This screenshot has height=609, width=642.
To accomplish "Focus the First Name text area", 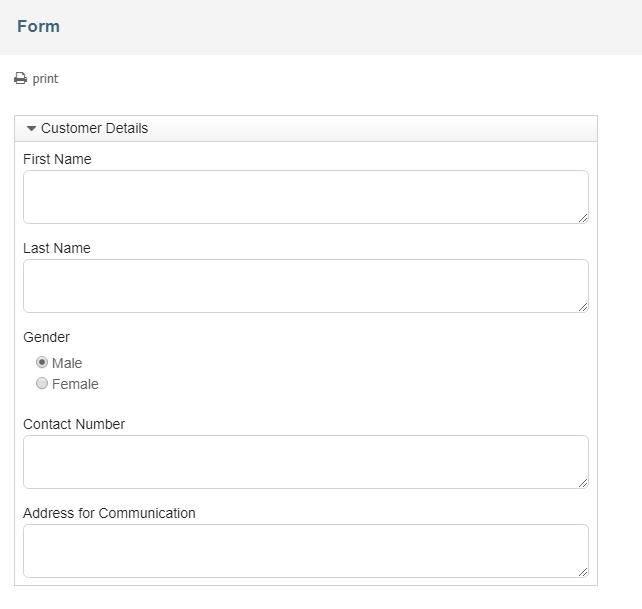I will coord(306,197).
